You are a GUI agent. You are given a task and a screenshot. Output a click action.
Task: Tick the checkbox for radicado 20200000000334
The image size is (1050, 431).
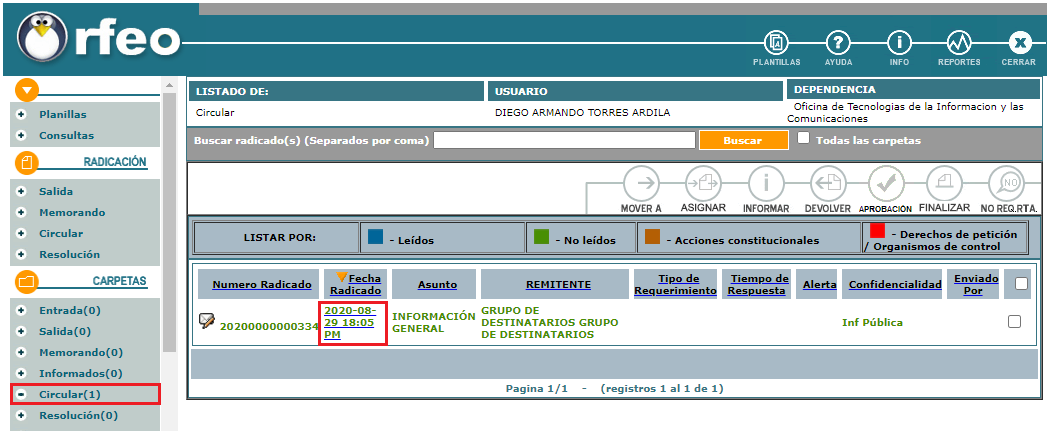(1014, 322)
